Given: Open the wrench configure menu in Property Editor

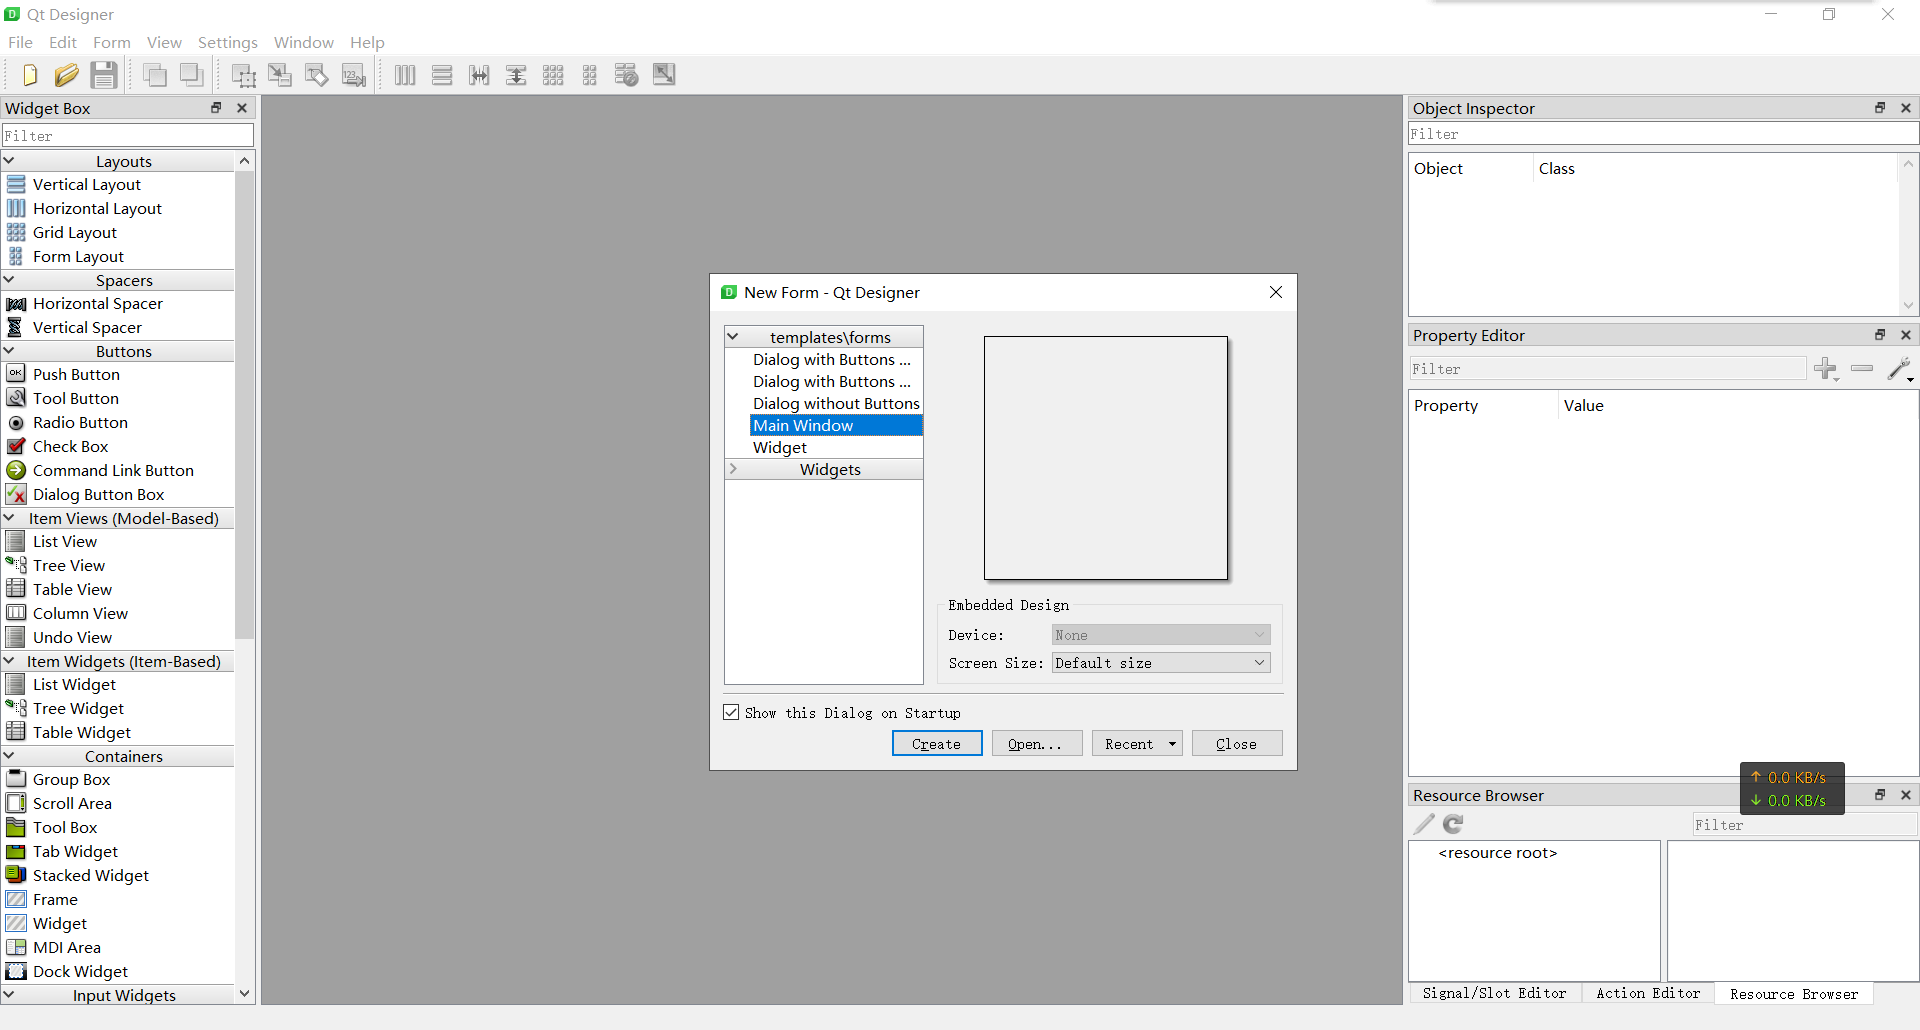Looking at the screenshot, I should (1900, 369).
